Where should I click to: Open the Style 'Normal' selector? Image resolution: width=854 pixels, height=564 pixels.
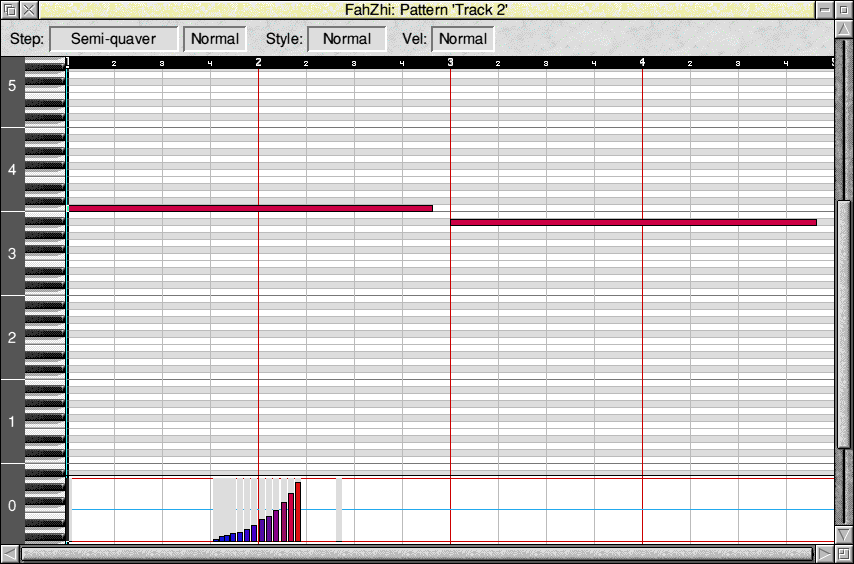(346, 39)
